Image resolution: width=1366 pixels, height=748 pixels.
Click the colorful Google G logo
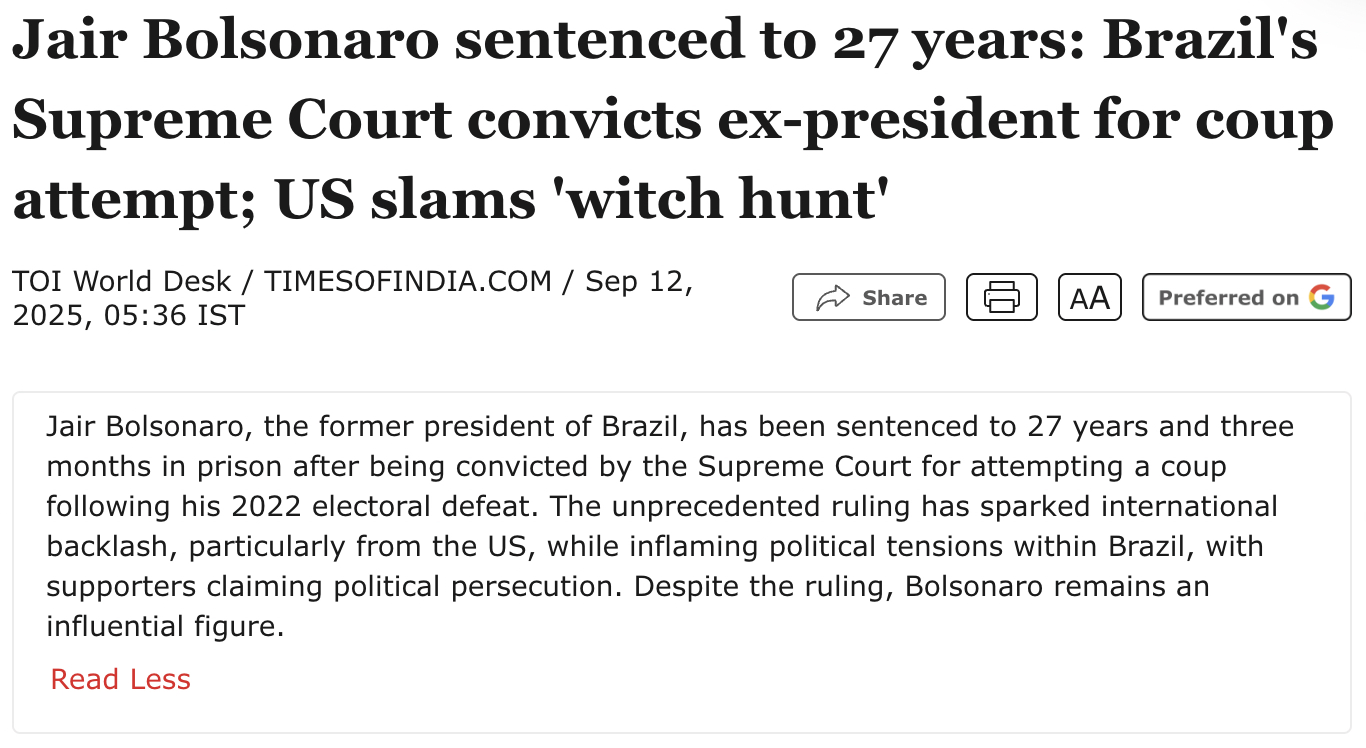click(x=1322, y=297)
